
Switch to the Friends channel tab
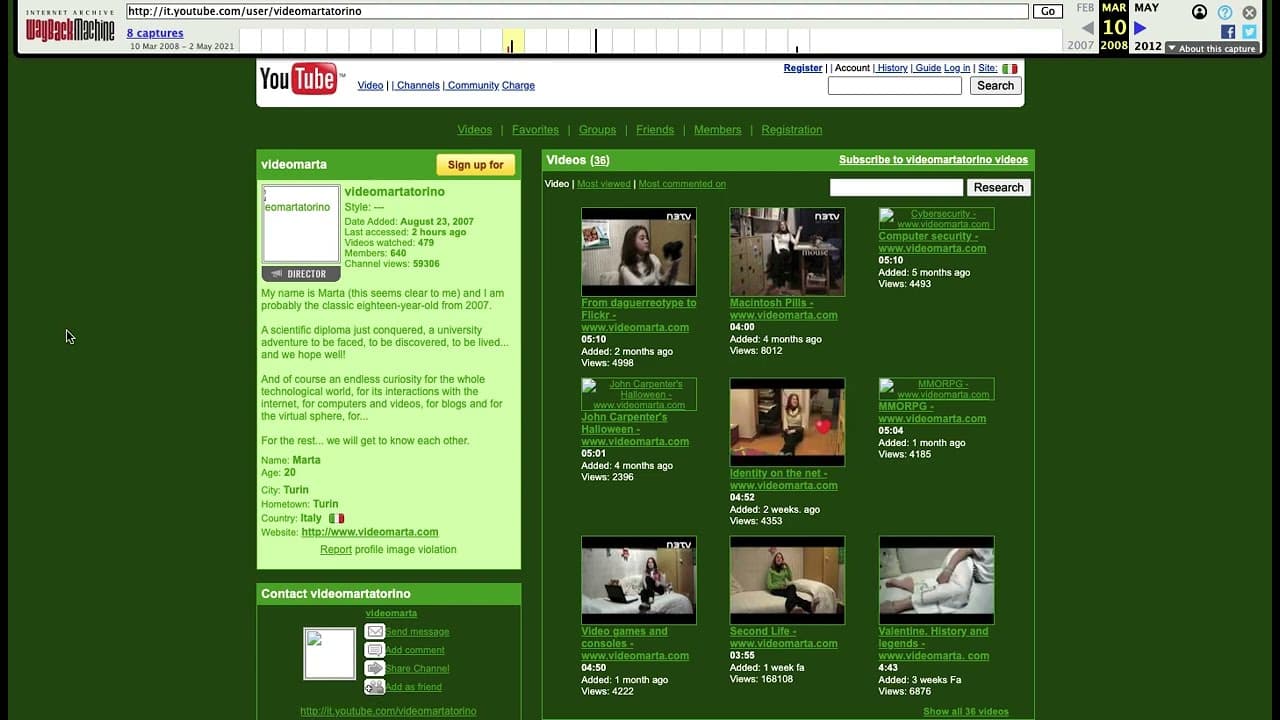[x=655, y=130]
